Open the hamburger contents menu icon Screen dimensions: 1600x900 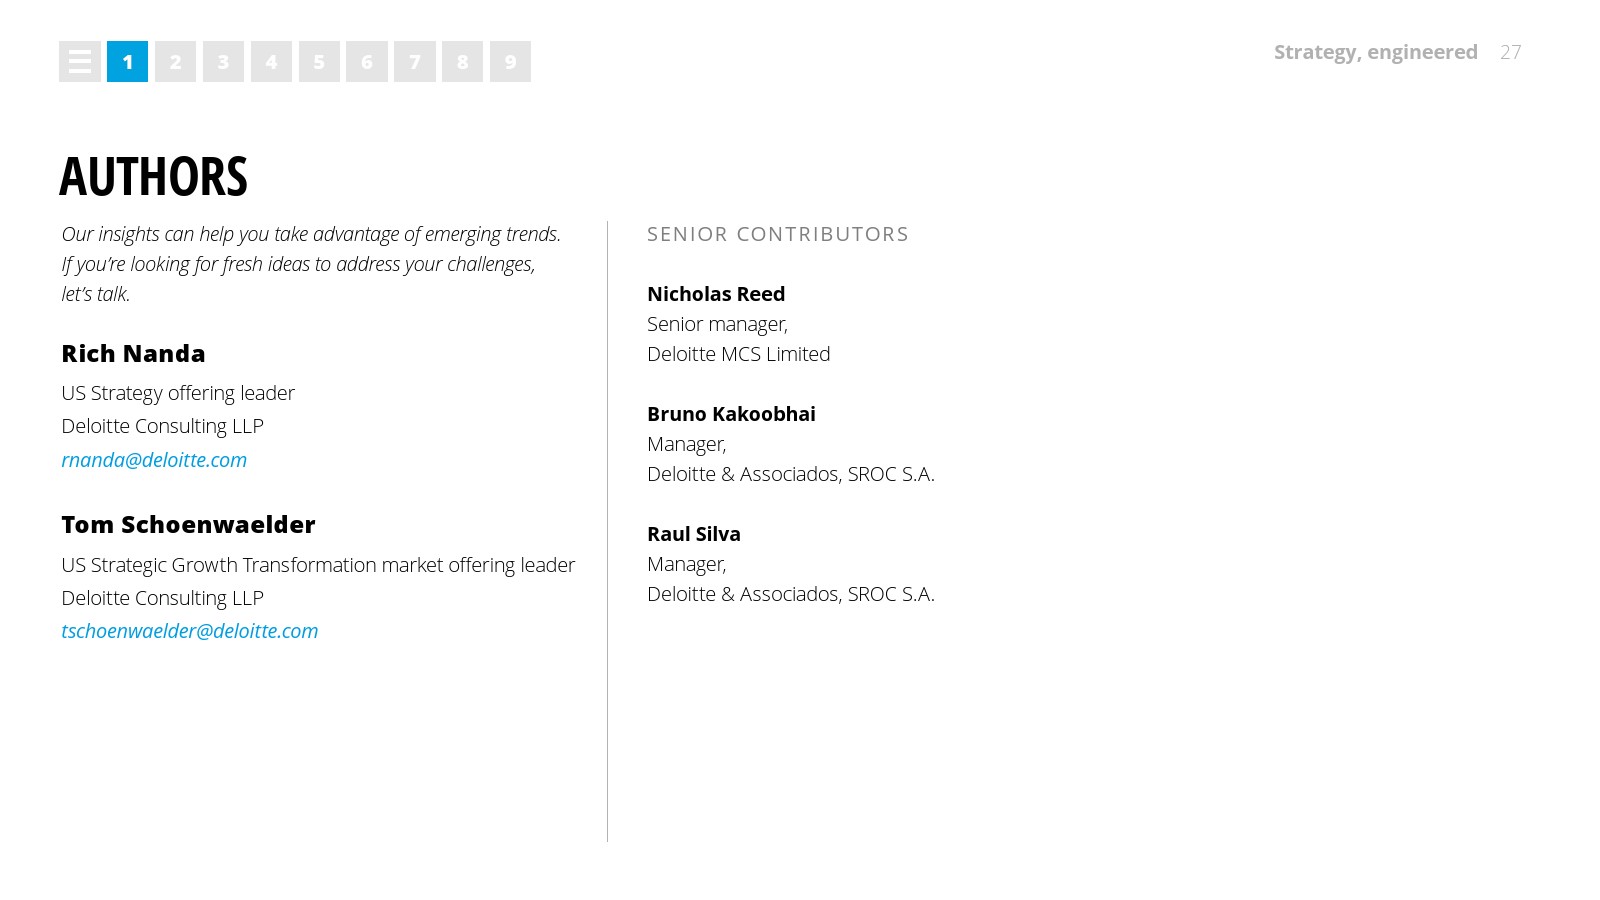[x=80, y=62]
